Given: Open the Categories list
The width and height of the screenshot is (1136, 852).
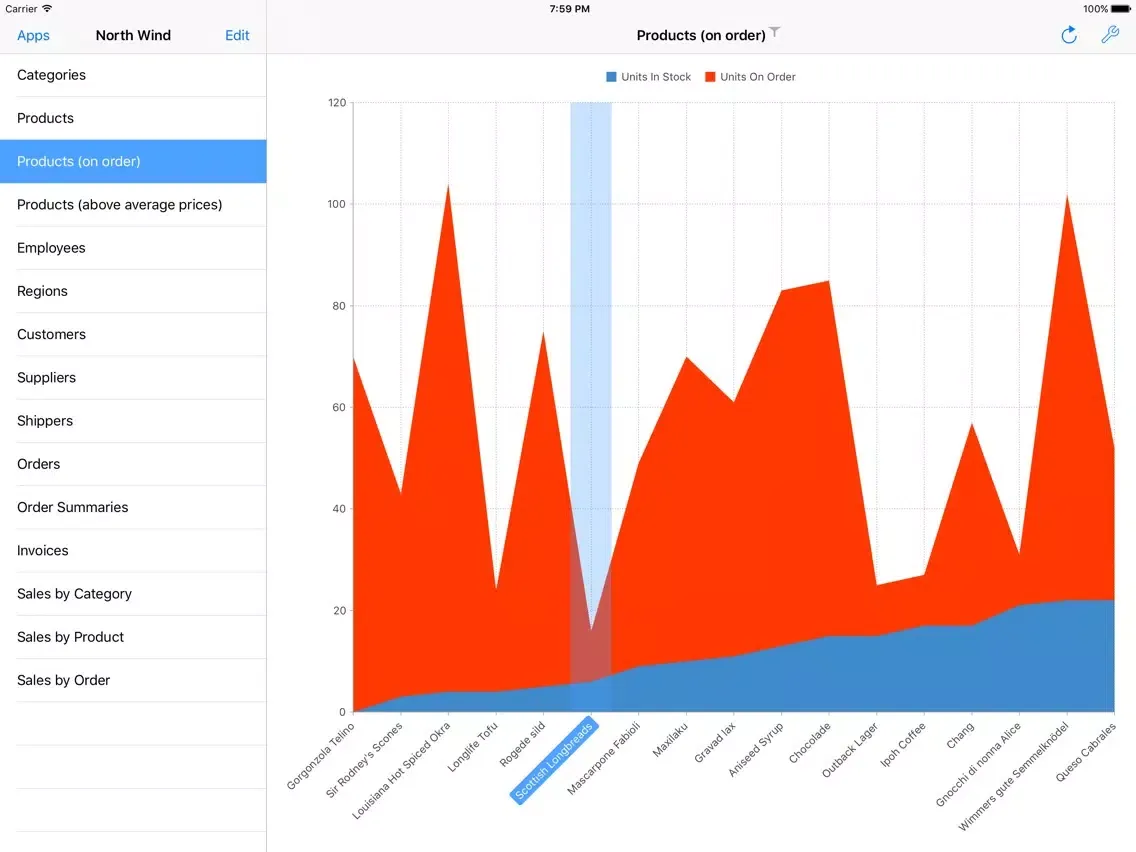Looking at the screenshot, I should (x=133, y=75).
